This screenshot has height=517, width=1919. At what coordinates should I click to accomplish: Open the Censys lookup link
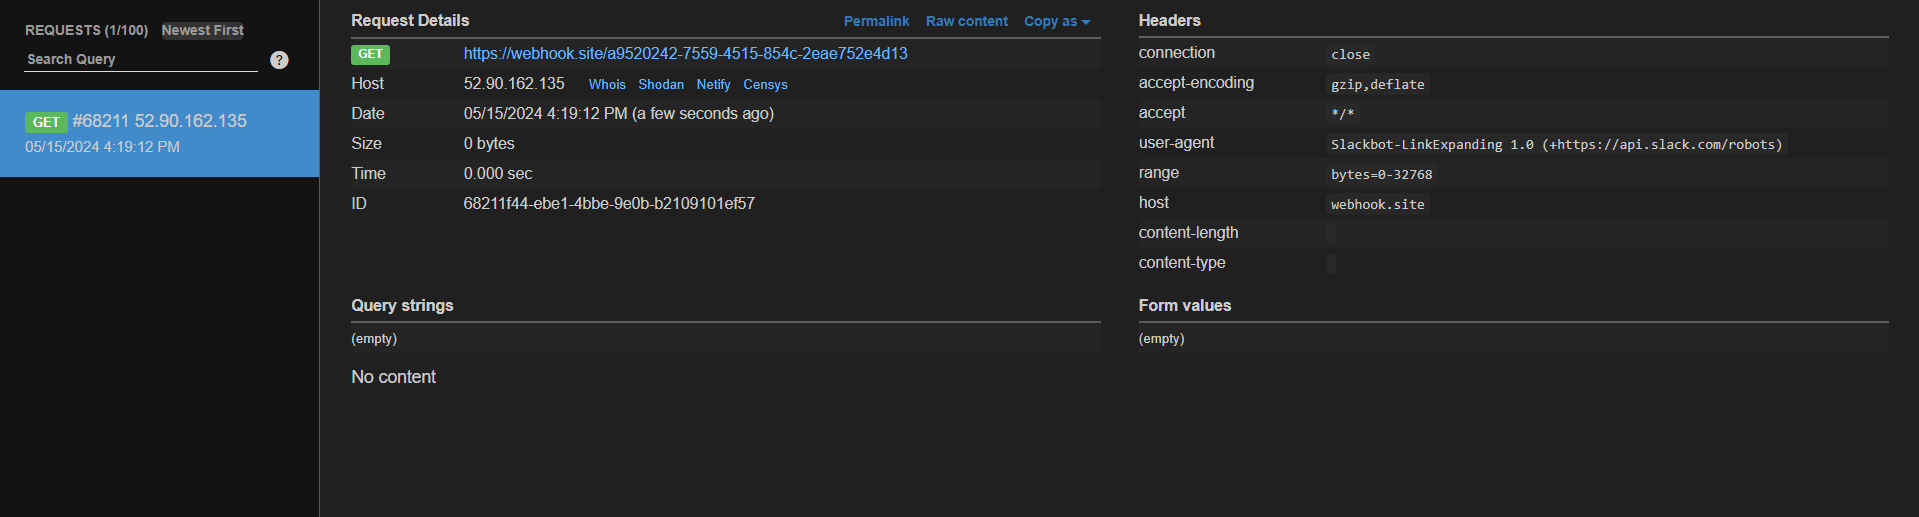tap(765, 85)
